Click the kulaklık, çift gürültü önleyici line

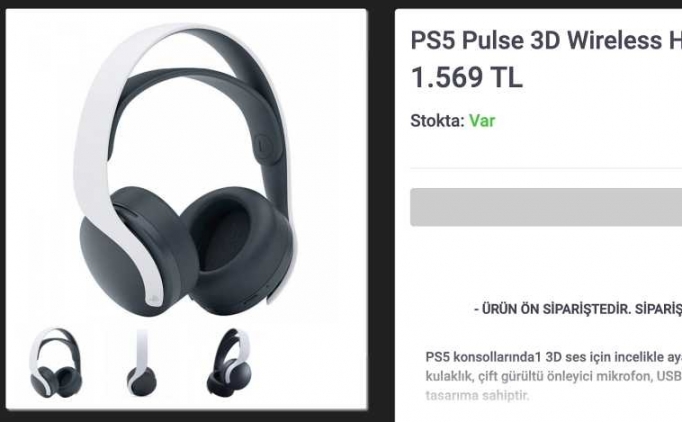(x=554, y=376)
